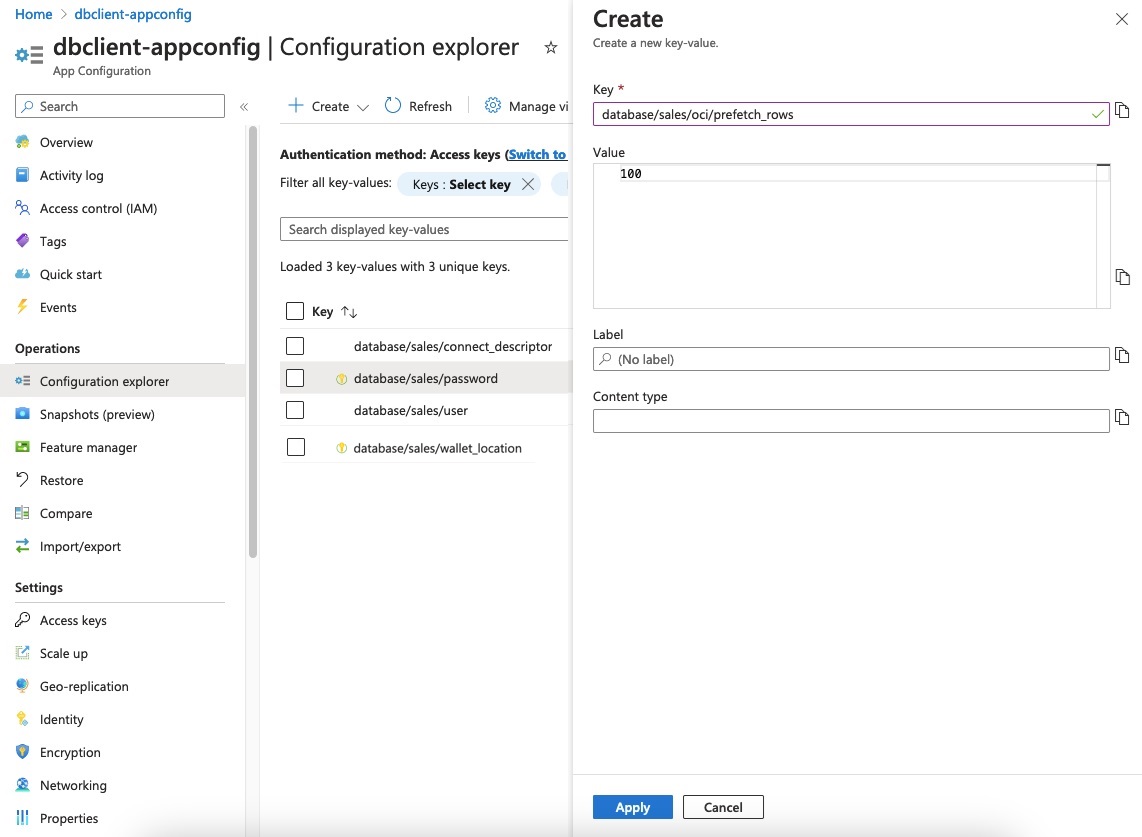Select the database/sales/connect_descriptor key text
This screenshot has height=837, width=1142.
tap(453, 346)
